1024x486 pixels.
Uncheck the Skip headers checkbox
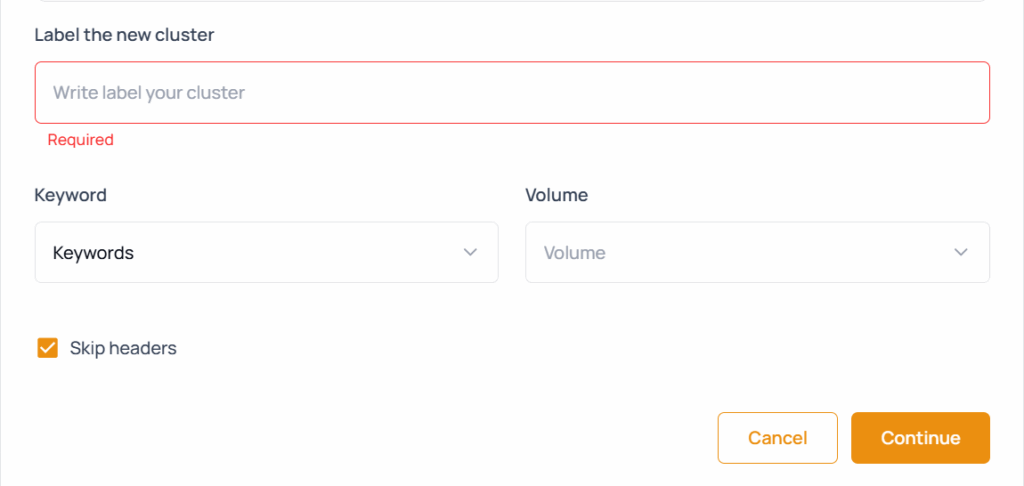[47, 348]
